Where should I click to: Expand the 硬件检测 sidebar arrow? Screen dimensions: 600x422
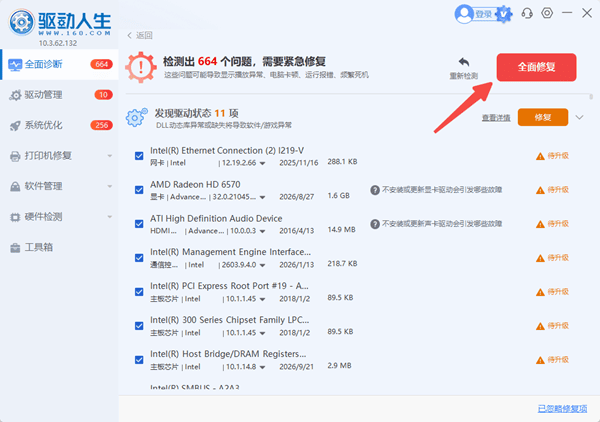110,217
